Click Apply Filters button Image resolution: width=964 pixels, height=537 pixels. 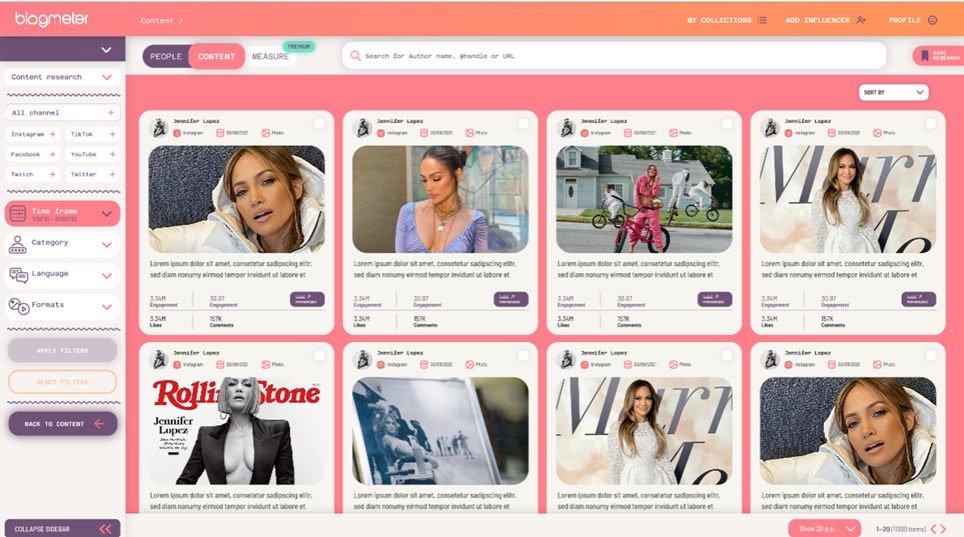pyautogui.click(x=62, y=350)
